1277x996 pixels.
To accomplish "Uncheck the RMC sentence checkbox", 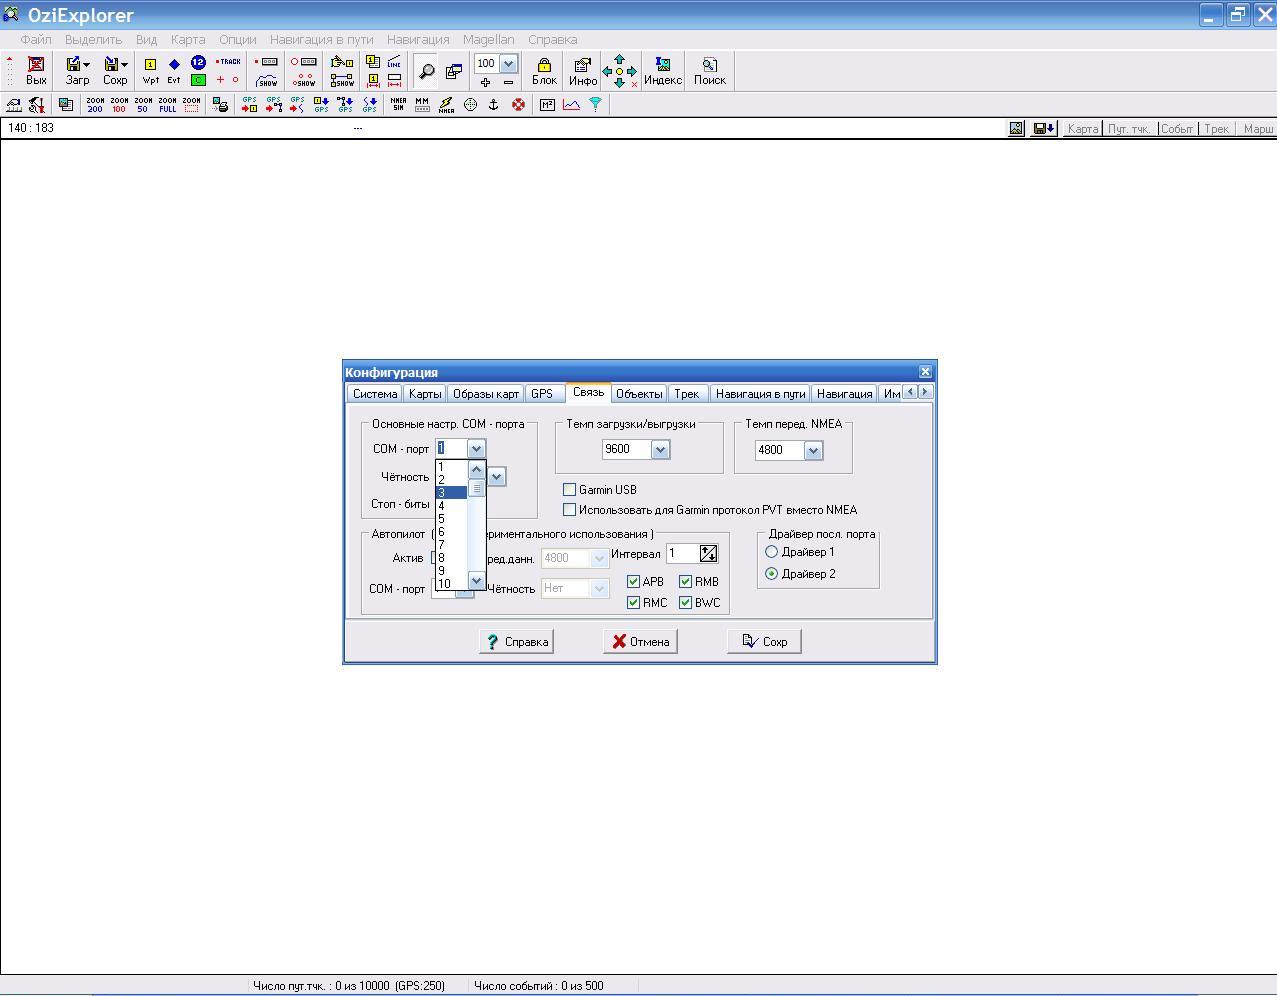I will pyautogui.click(x=633, y=603).
